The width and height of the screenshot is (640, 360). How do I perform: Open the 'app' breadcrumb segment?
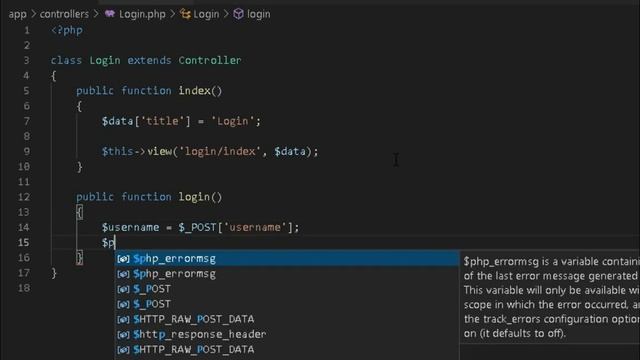coord(17,14)
